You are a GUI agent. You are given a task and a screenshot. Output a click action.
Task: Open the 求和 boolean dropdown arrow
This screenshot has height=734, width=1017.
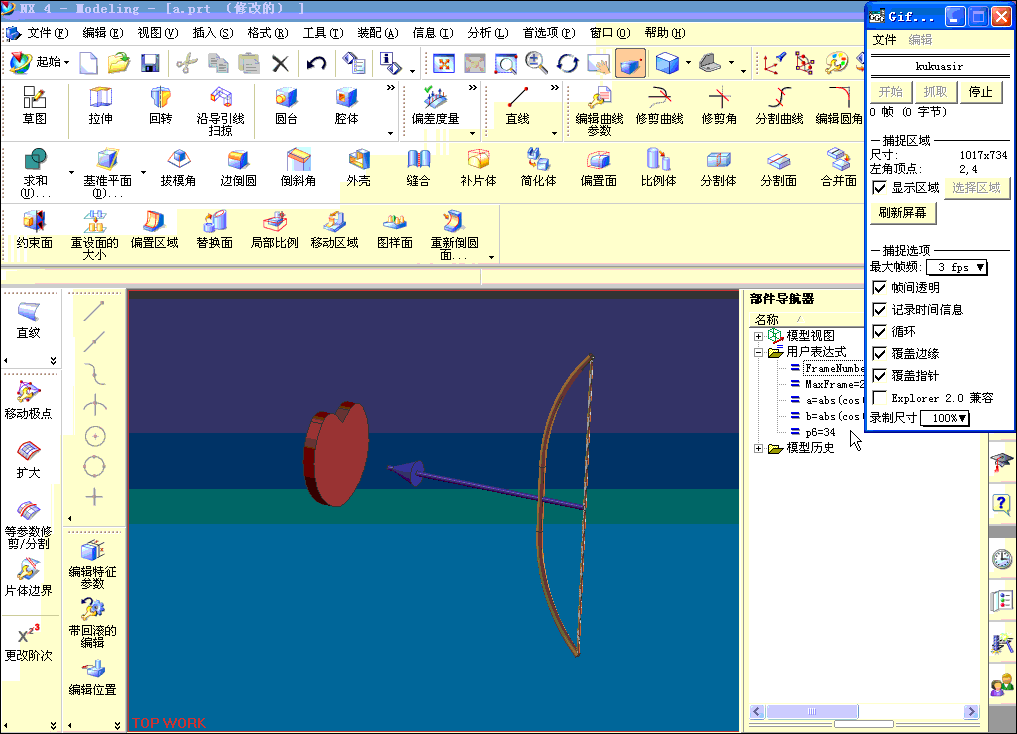point(71,172)
